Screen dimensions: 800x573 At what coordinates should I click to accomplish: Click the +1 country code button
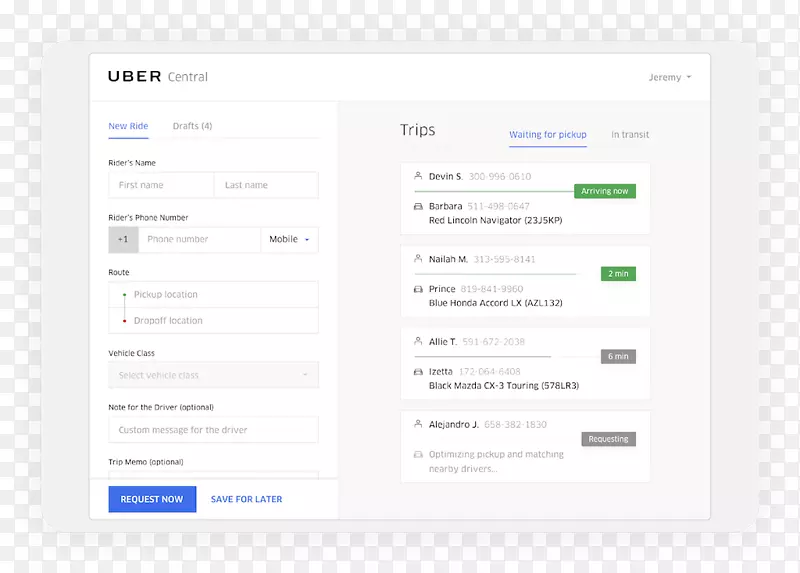pyautogui.click(x=123, y=239)
